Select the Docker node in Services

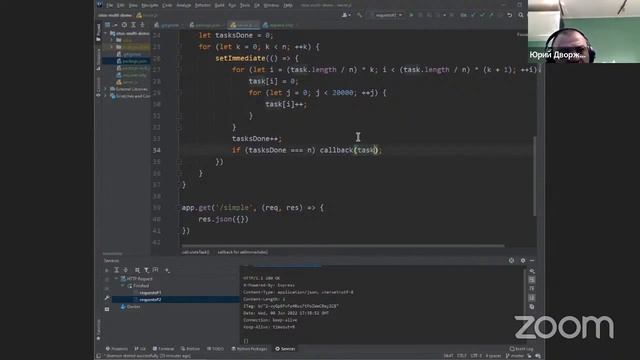click(x=133, y=307)
